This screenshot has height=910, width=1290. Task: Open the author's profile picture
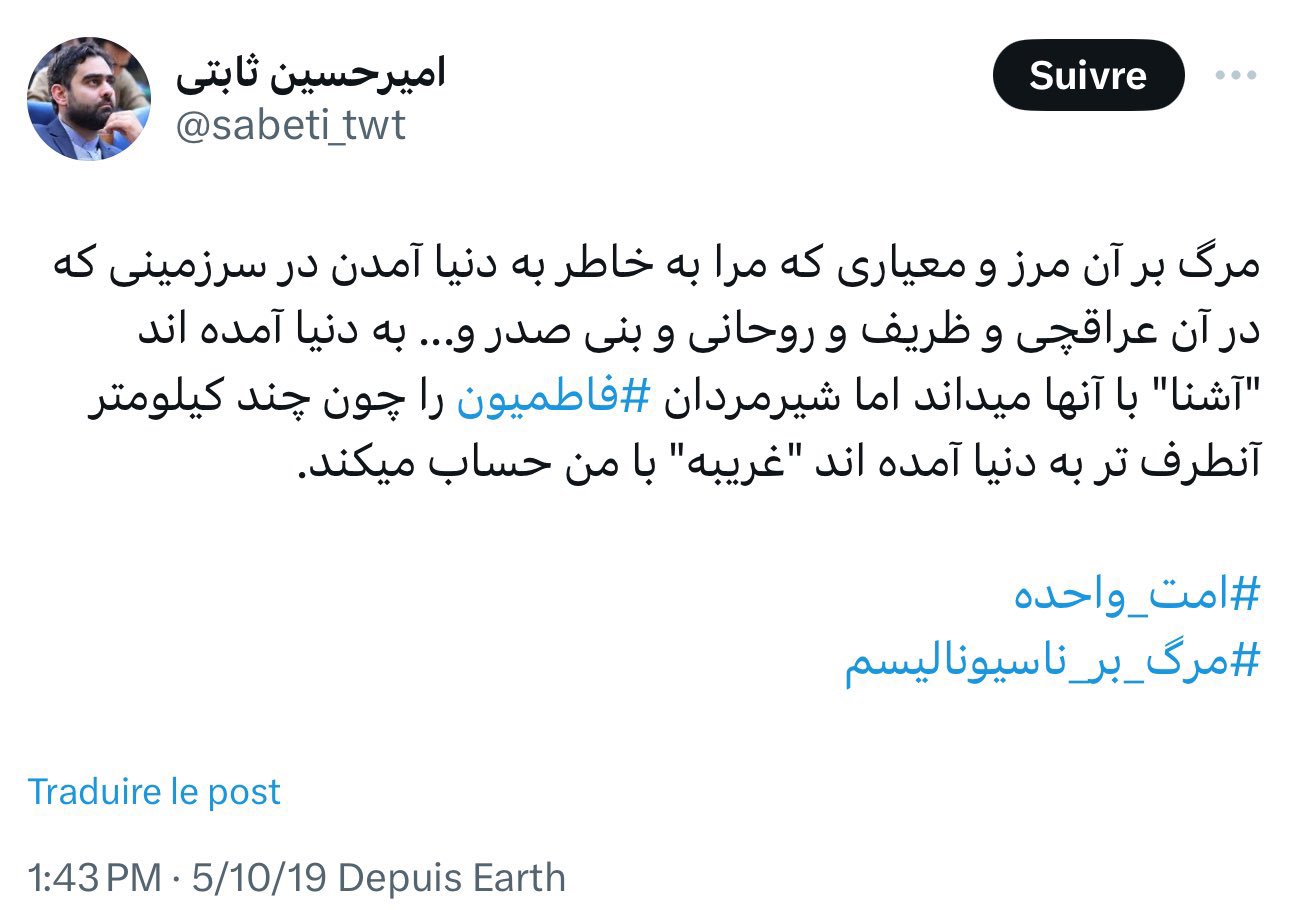point(88,98)
